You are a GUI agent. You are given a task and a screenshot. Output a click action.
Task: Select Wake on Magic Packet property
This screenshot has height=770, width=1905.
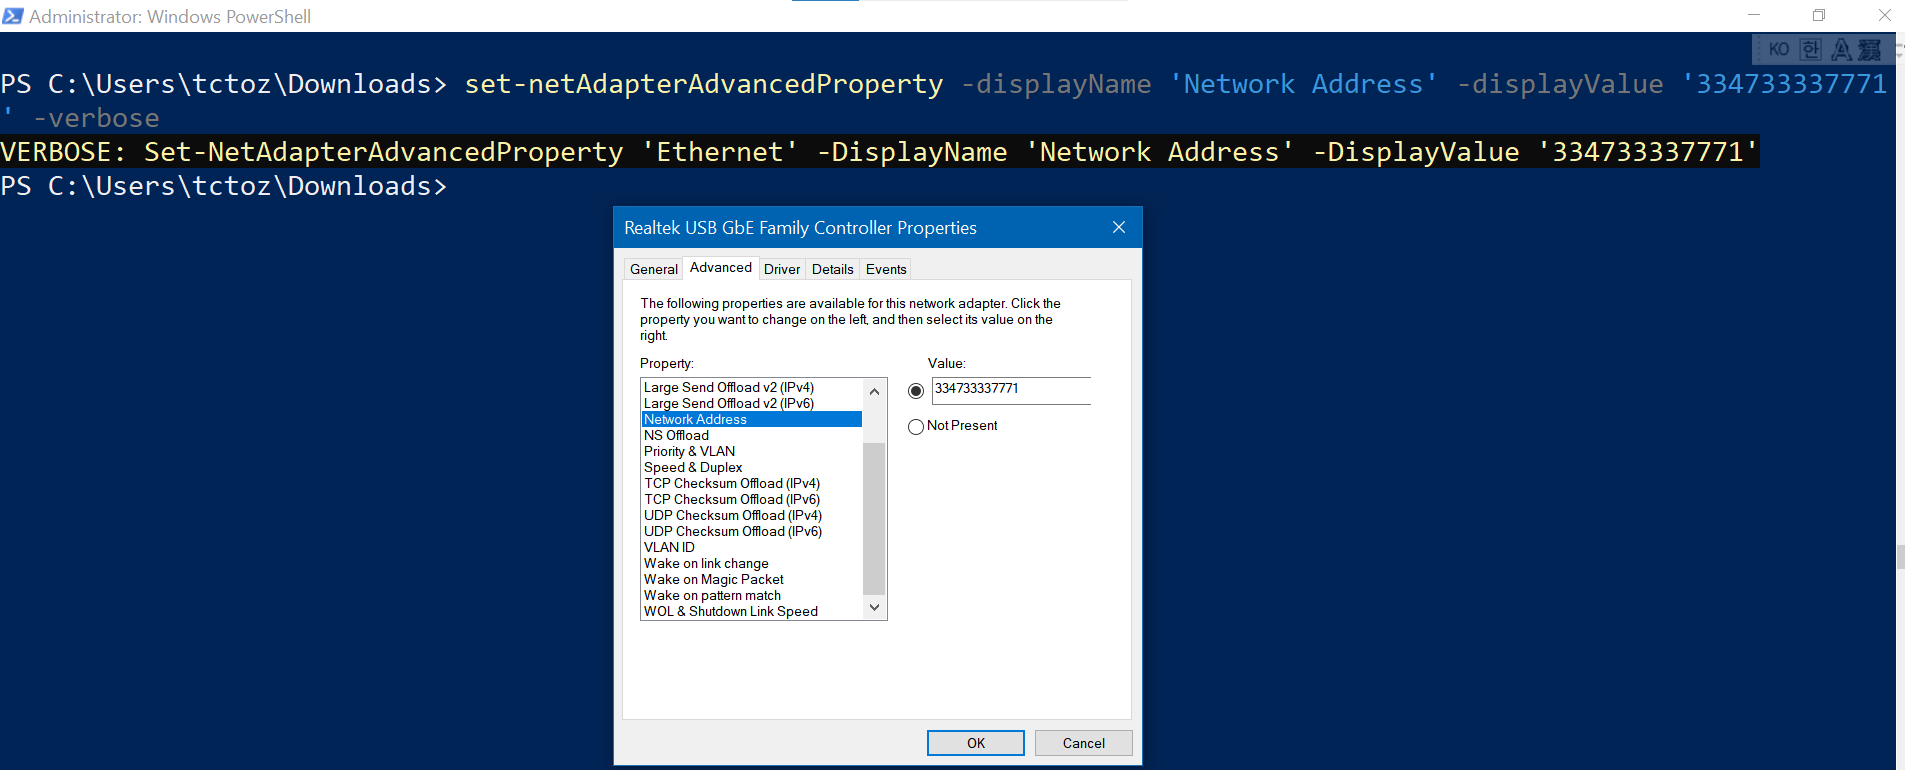coord(752,579)
